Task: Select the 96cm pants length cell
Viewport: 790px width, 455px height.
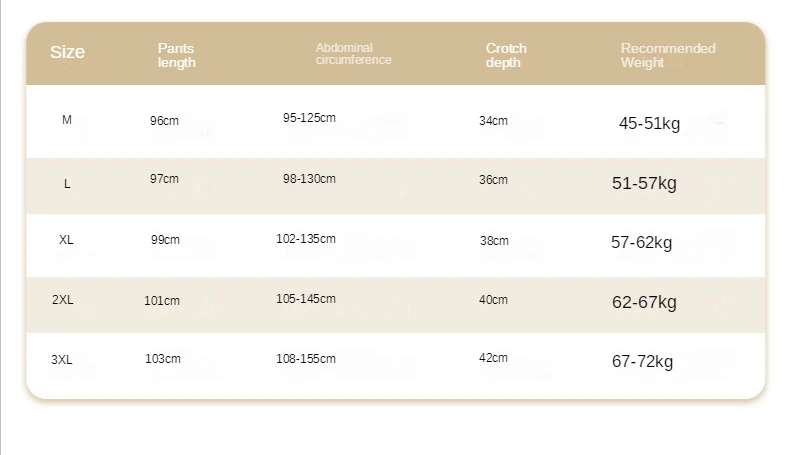Action: point(164,121)
